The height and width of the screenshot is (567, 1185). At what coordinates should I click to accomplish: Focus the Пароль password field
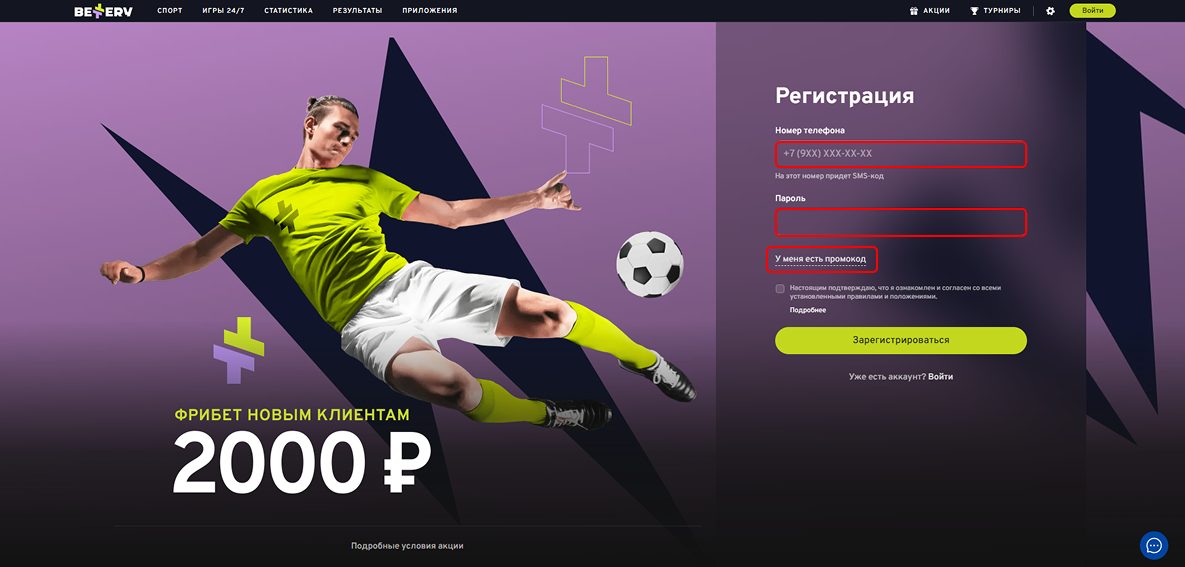pyautogui.click(x=901, y=222)
